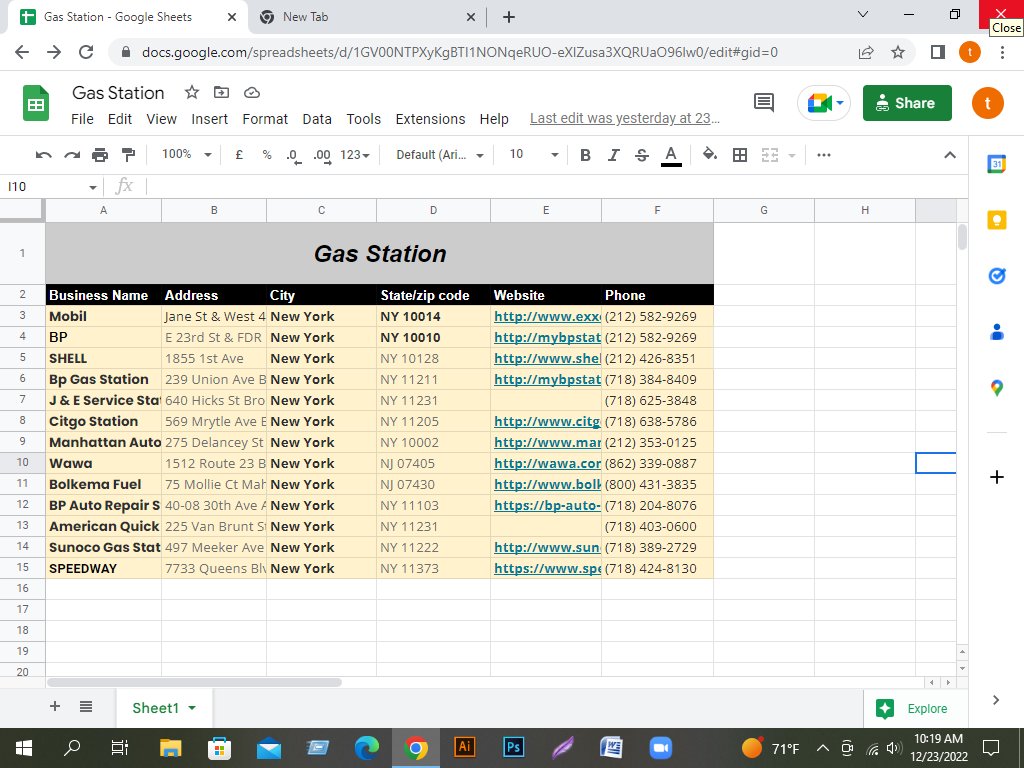Open the Borders tool
Image resolution: width=1024 pixels, height=768 pixels.
tap(739, 155)
